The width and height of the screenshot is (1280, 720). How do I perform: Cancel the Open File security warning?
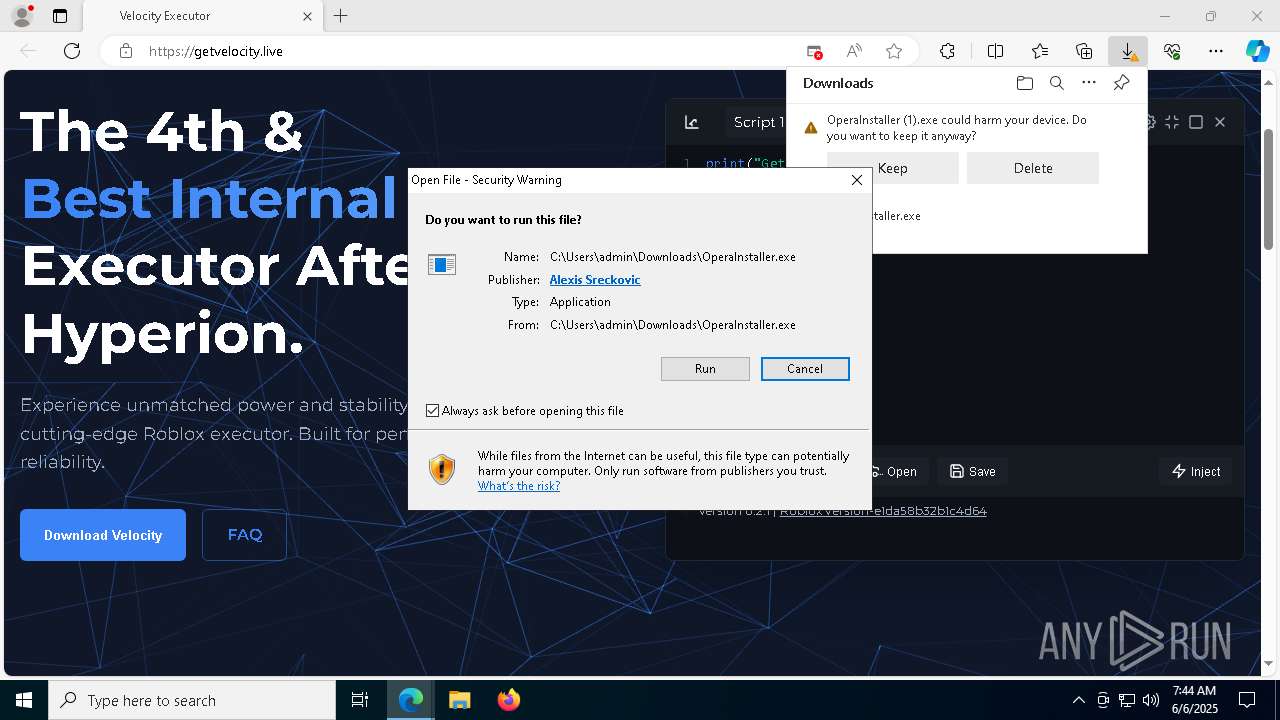805,369
